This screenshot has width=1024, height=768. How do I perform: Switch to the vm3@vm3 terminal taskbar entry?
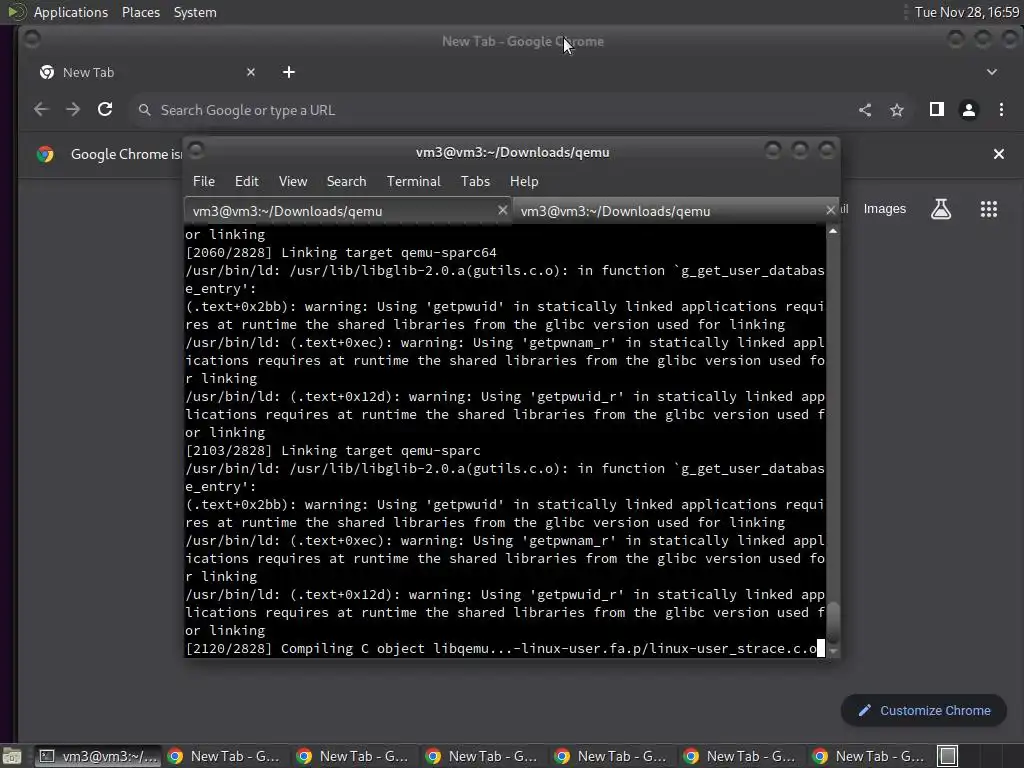tap(97, 756)
